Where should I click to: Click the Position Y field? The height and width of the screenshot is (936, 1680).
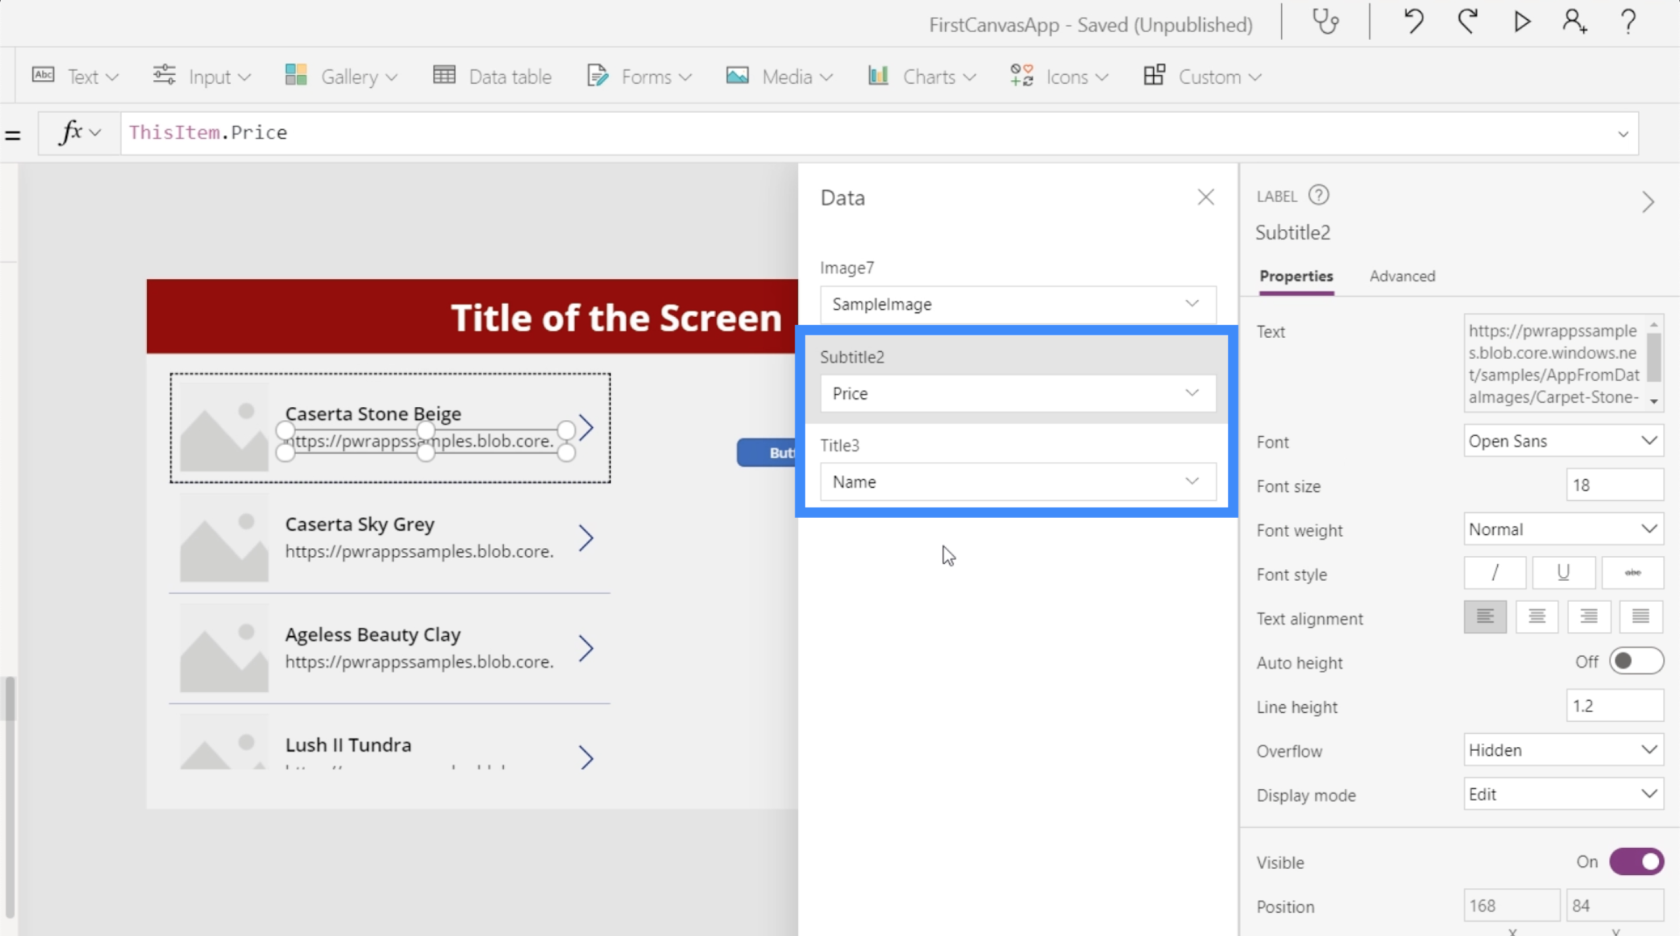(1614, 906)
